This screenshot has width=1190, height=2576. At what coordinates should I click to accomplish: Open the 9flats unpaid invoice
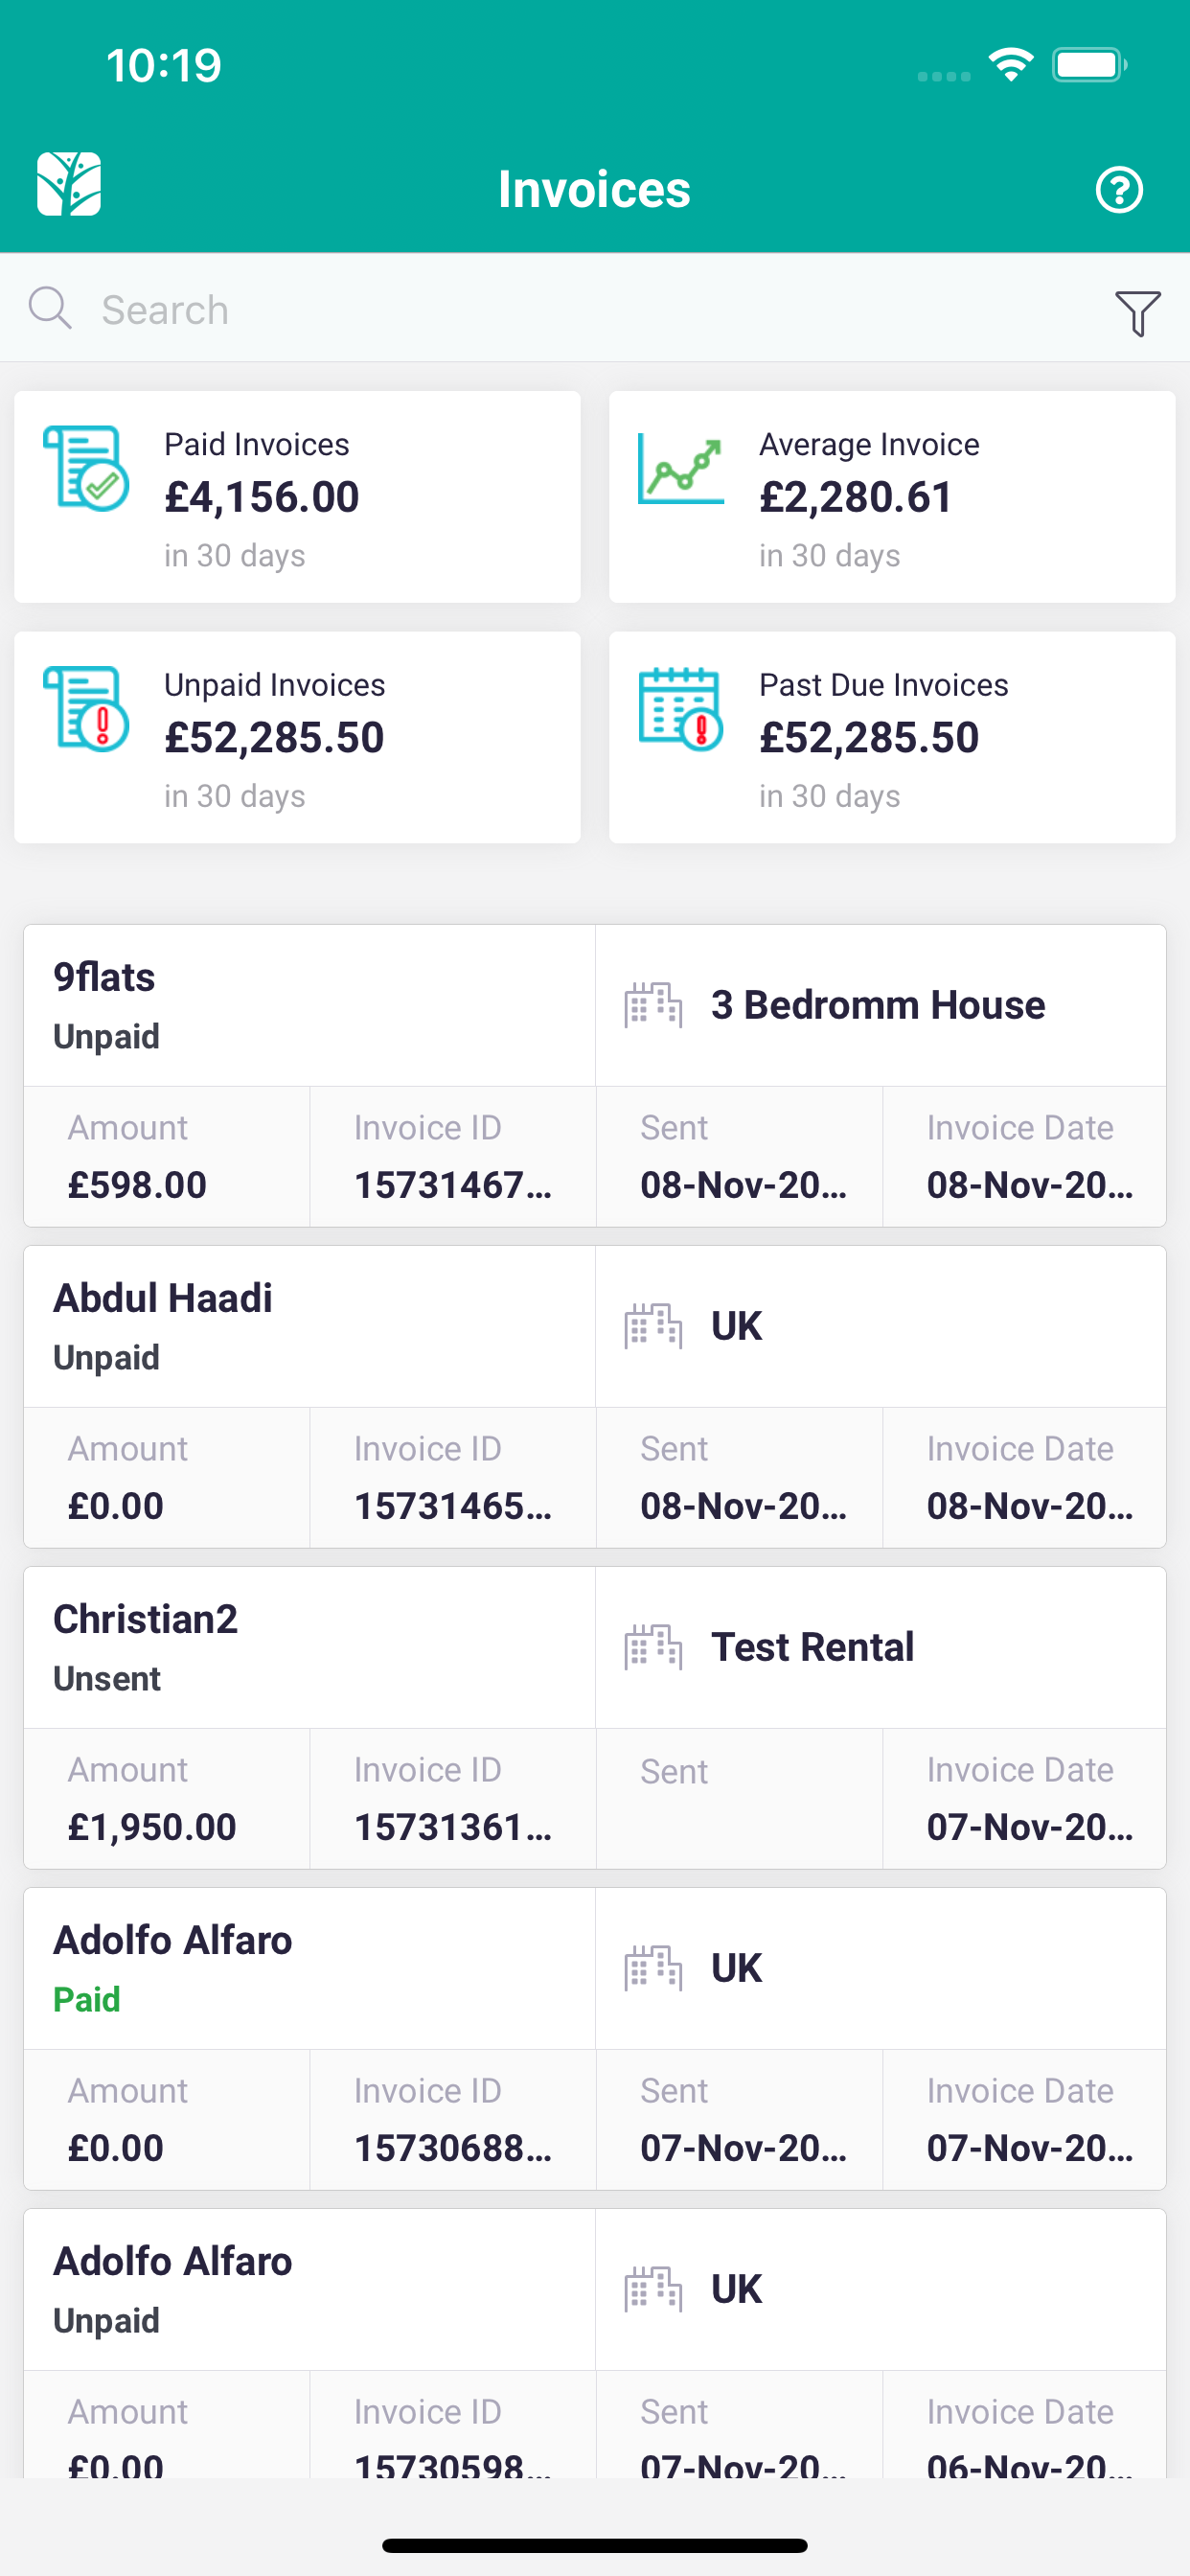tap(595, 1076)
